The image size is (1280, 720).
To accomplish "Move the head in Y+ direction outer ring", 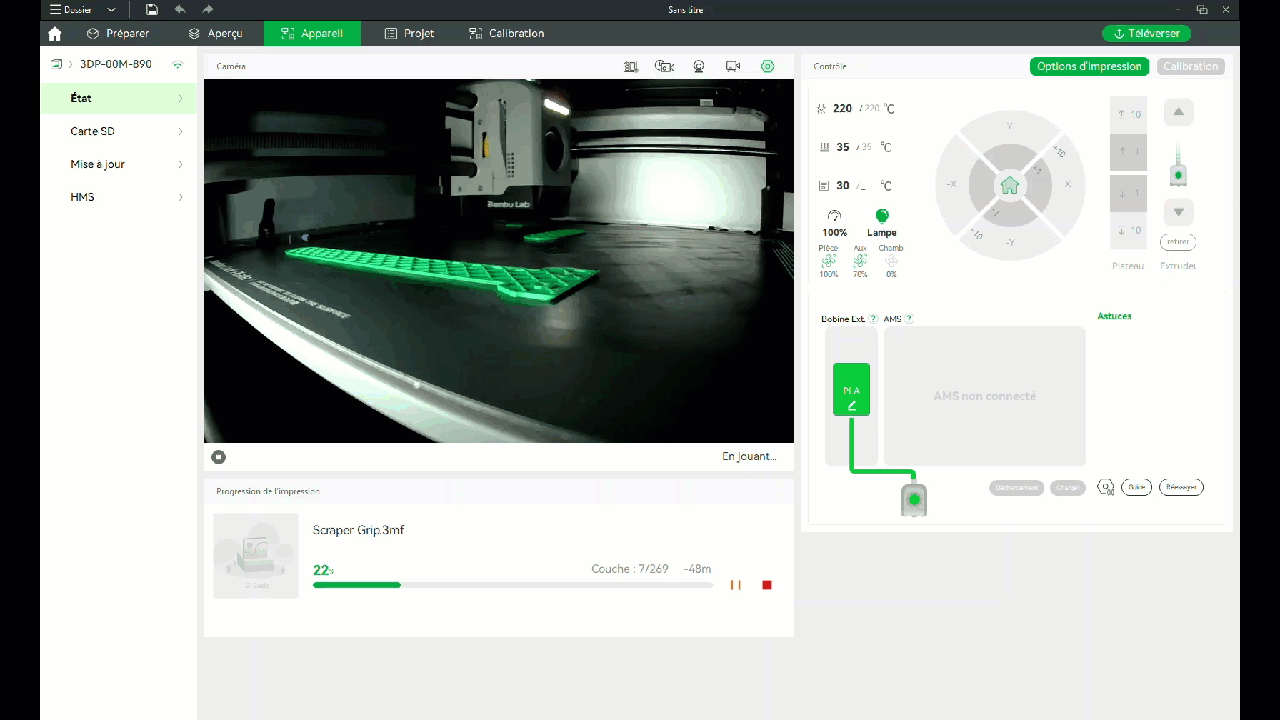I will coord(1009,124).
